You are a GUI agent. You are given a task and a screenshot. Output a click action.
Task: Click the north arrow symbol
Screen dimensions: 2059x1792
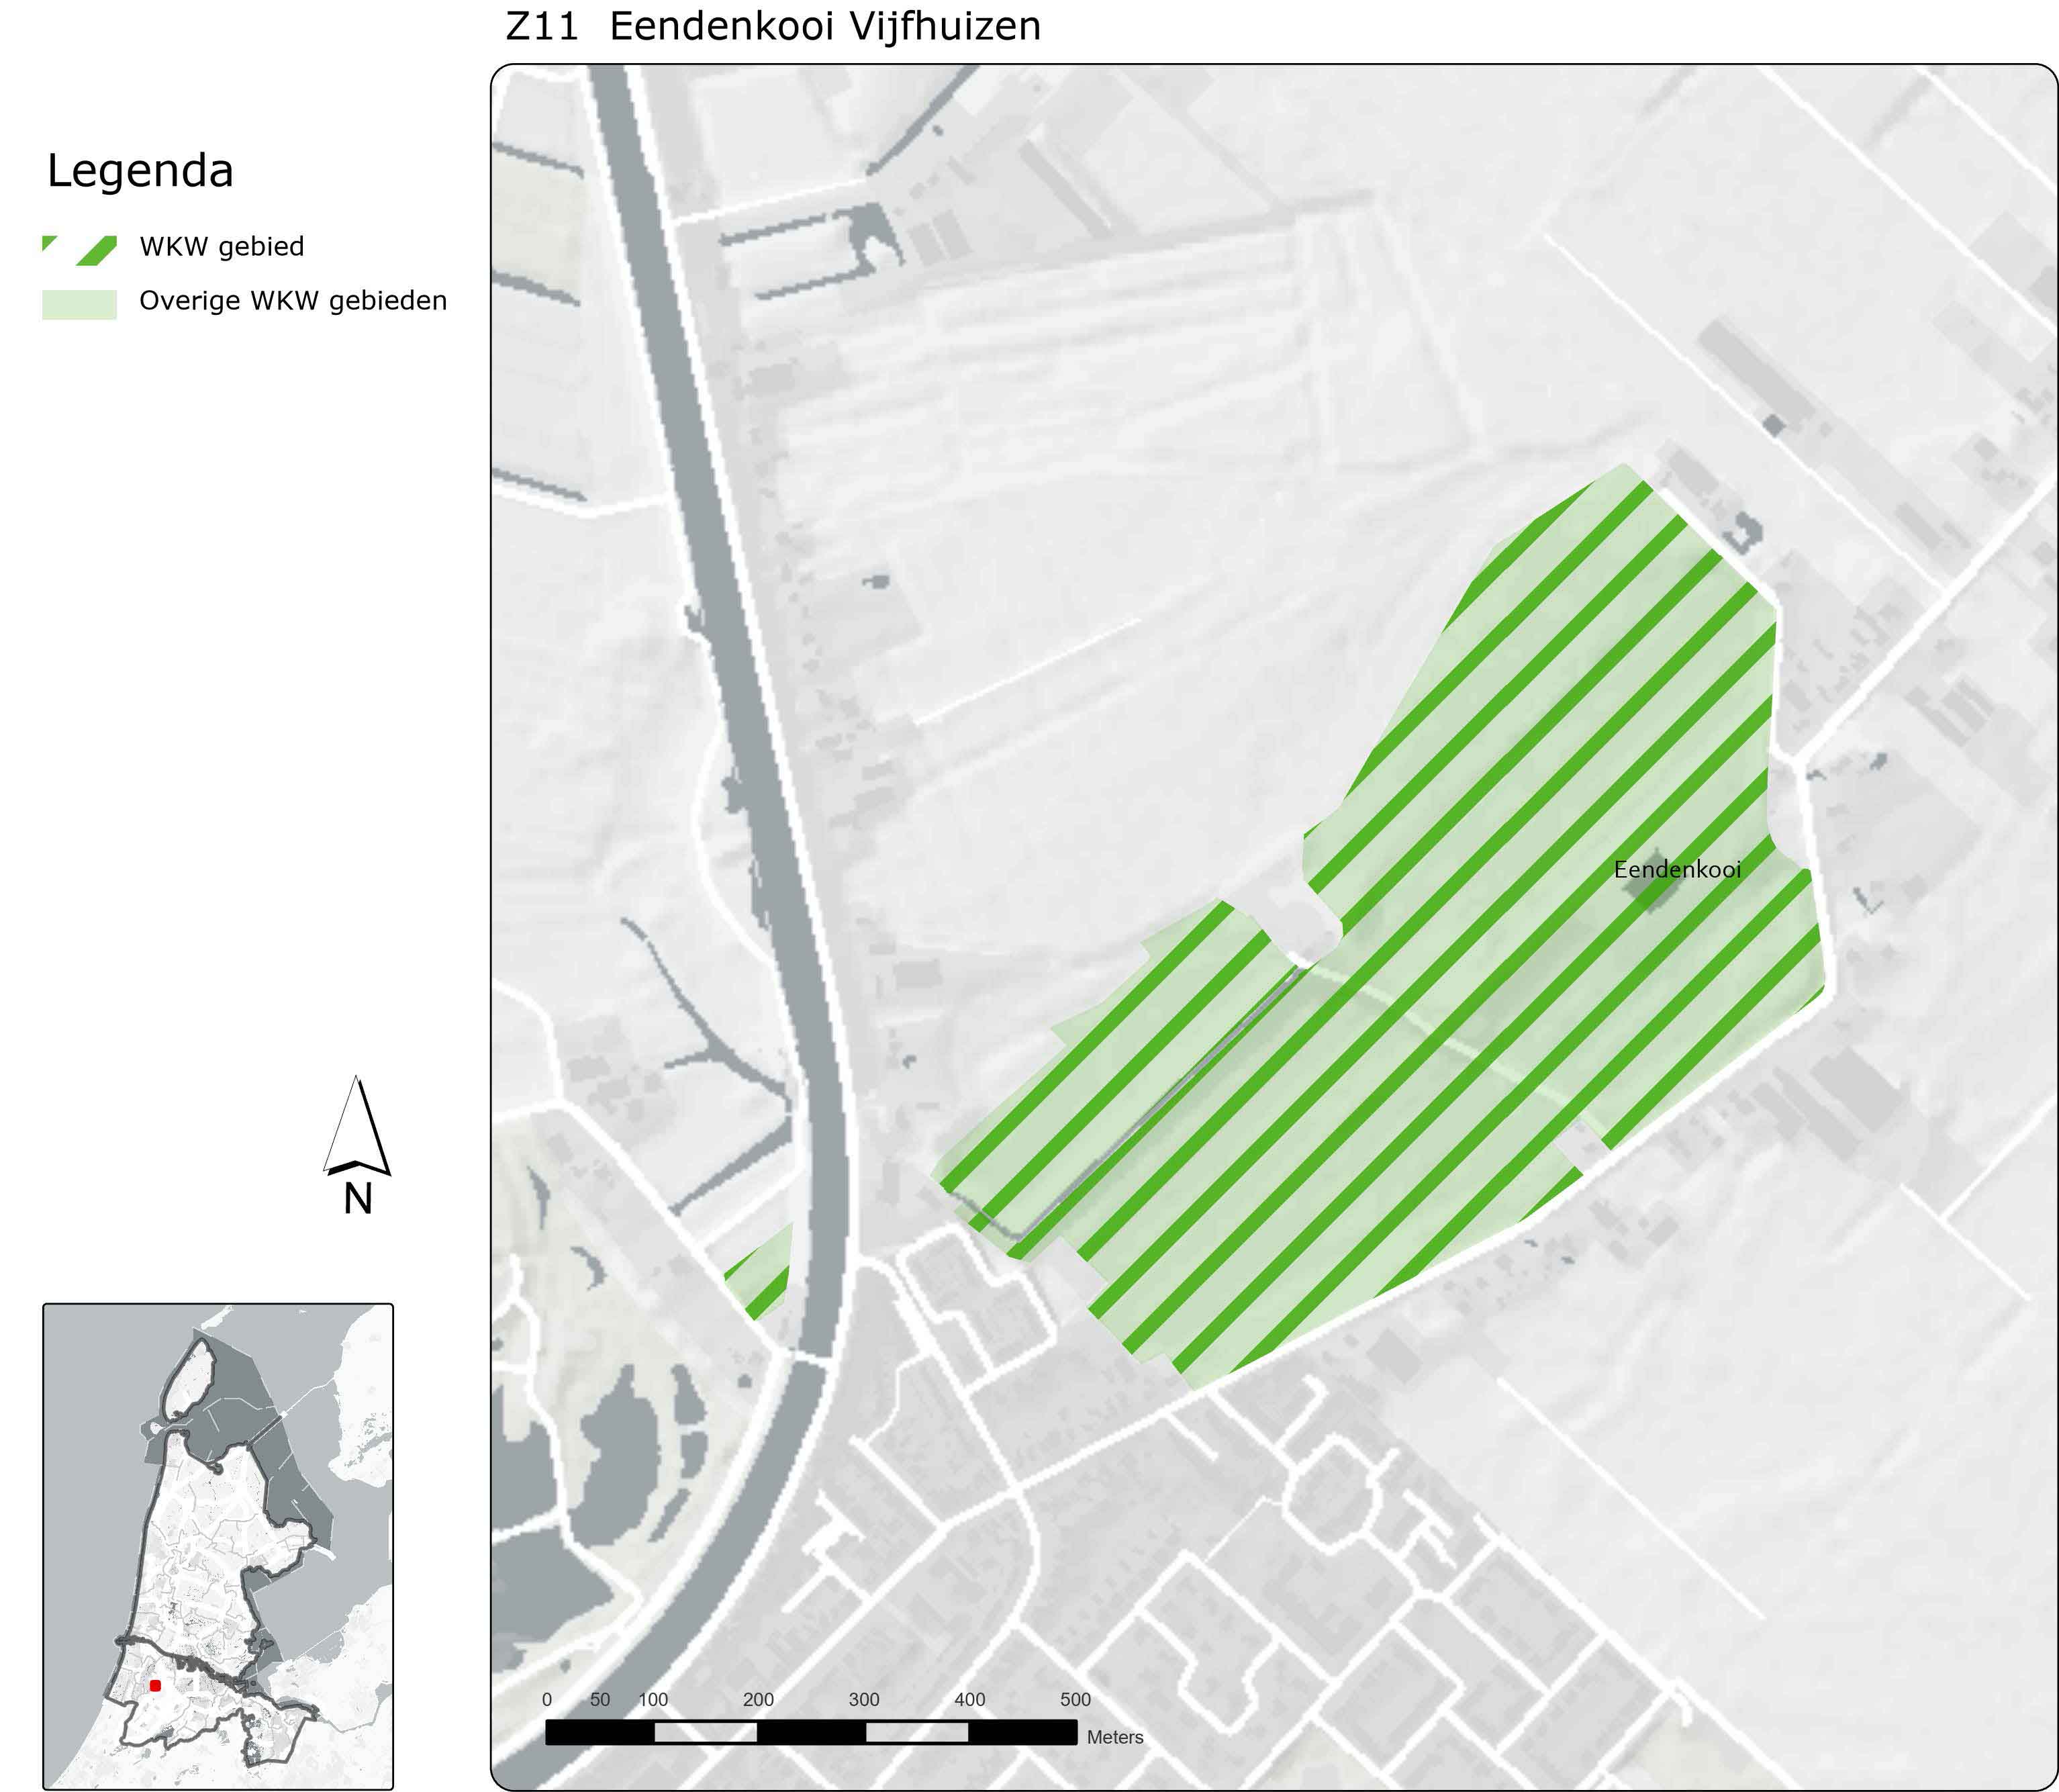coord(357,1125)
